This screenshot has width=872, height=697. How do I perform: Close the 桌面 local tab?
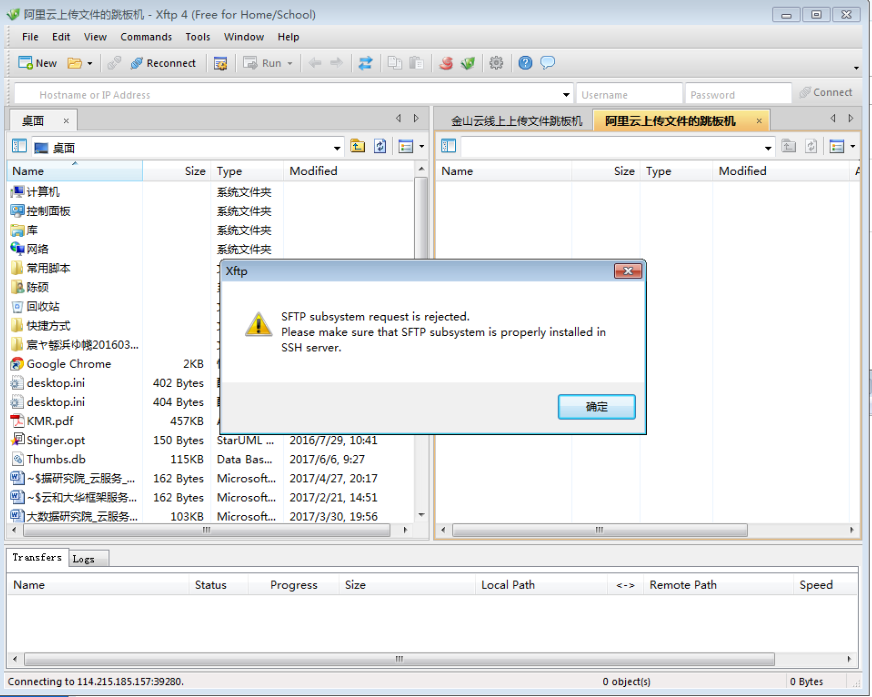66,121
